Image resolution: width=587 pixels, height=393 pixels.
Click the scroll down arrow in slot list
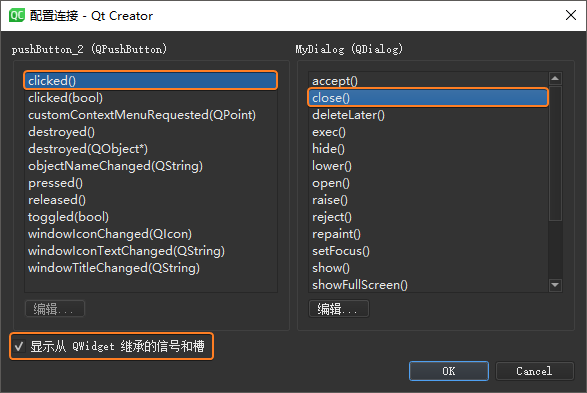[555, 285]
